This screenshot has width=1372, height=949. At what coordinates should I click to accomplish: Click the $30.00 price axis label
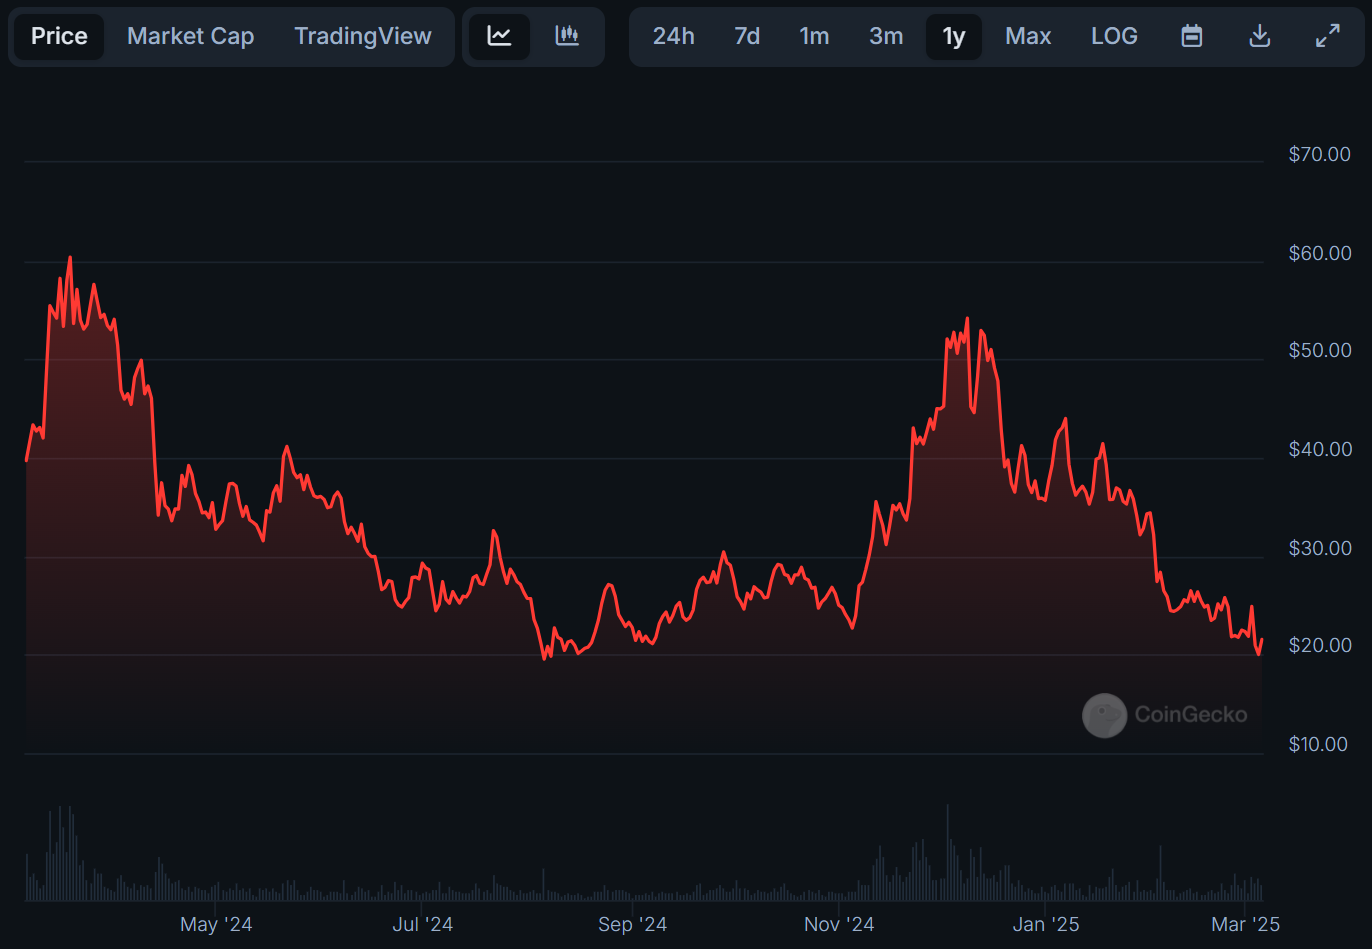1320,548
